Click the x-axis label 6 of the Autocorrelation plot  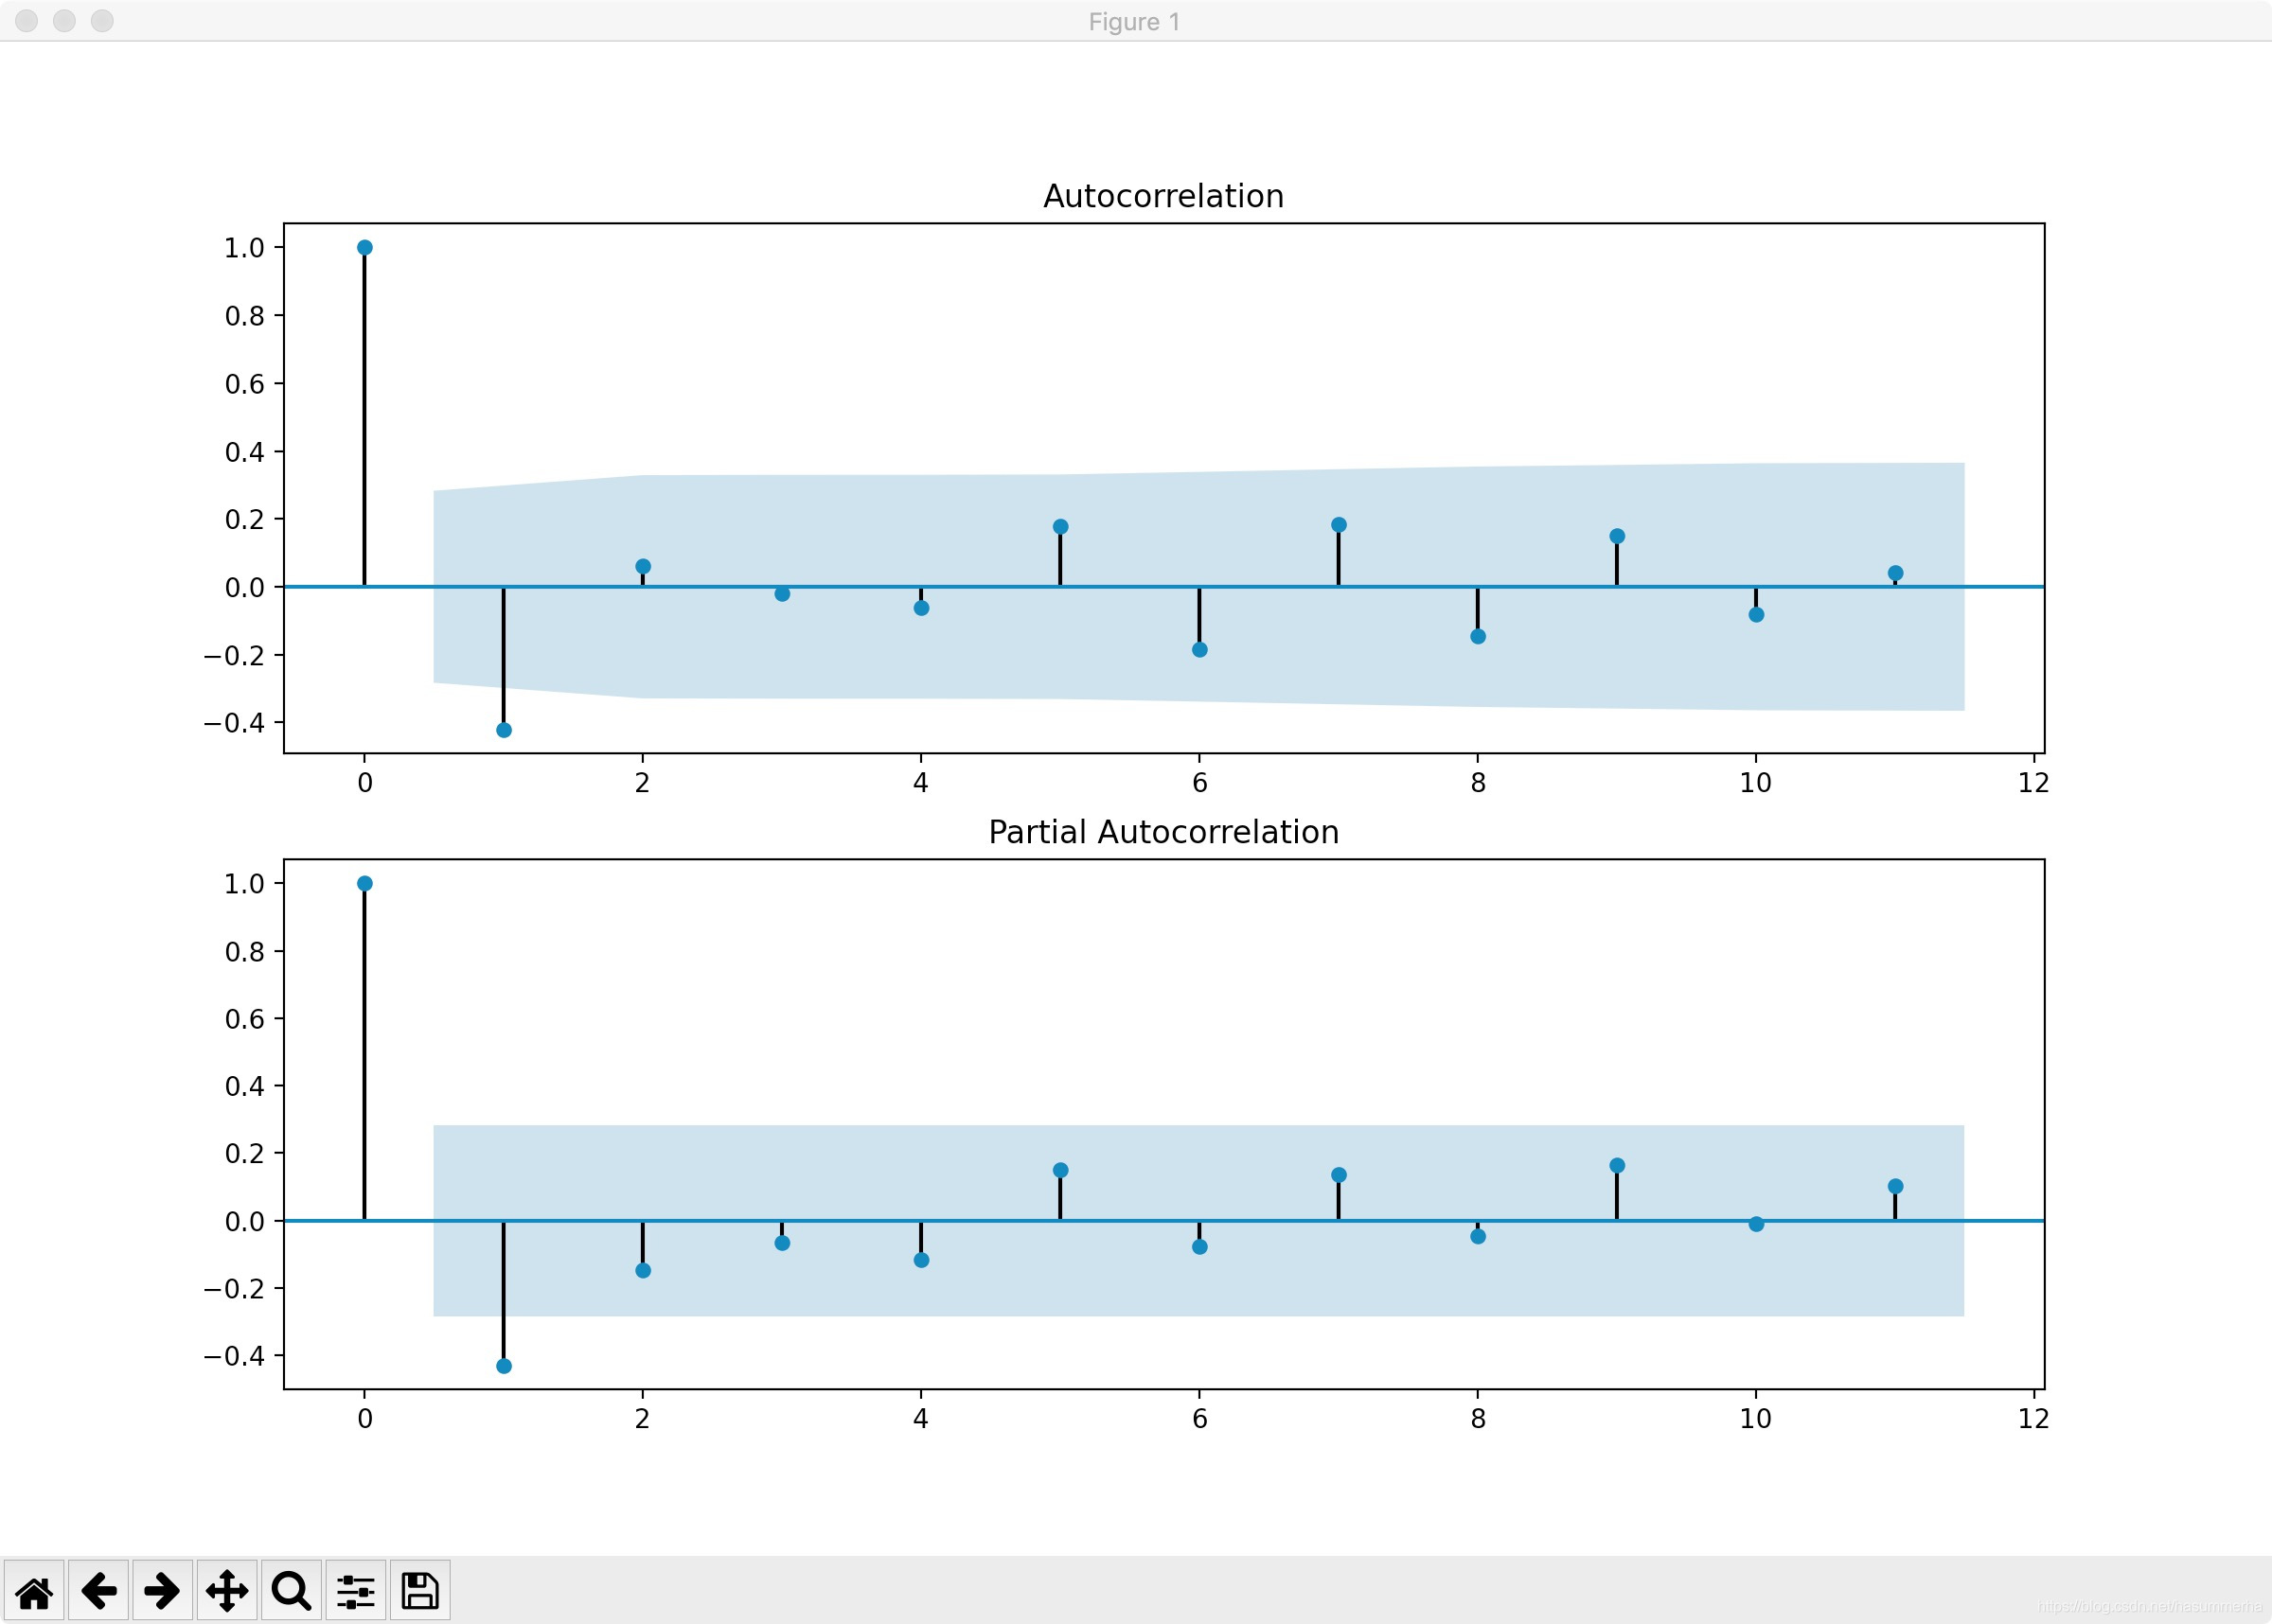tap(1200, 782)
